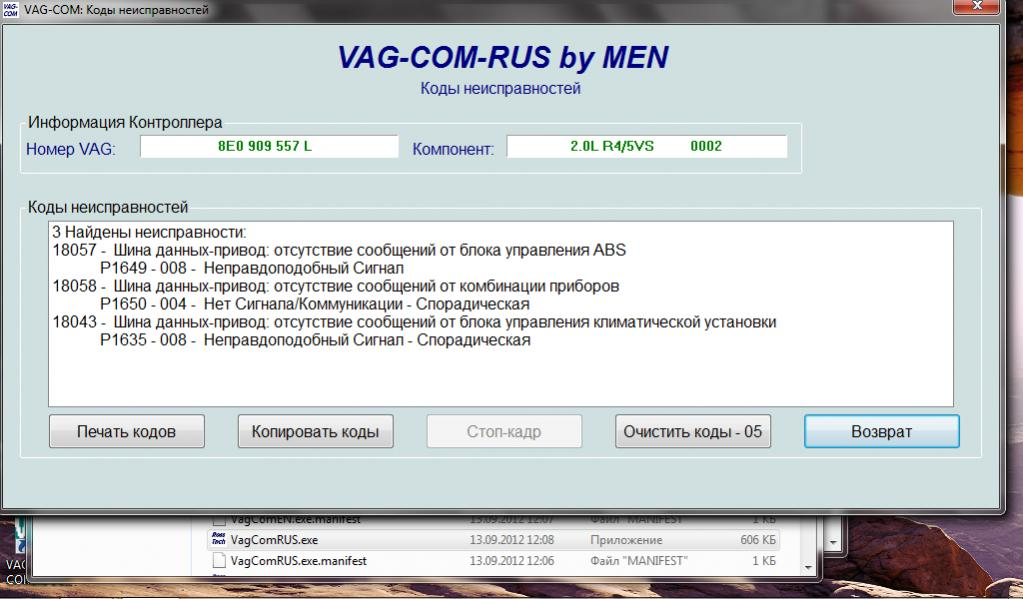The image size is (1023, 599).
Task: Clear fault codes with Очистить коды - 05
Action: (692, 432)
